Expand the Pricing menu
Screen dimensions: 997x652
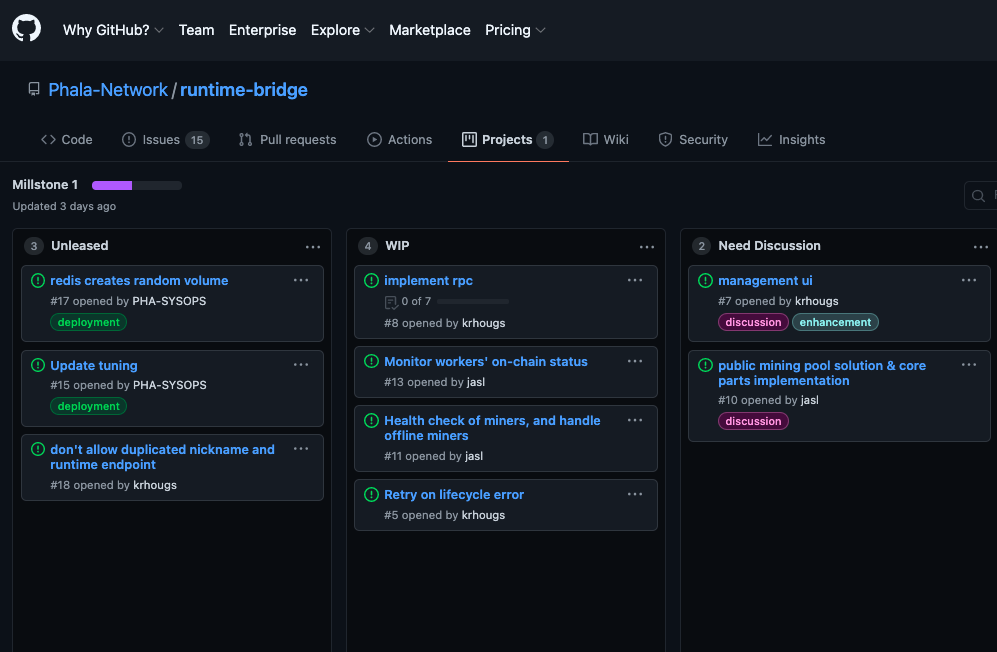[515, 30]
